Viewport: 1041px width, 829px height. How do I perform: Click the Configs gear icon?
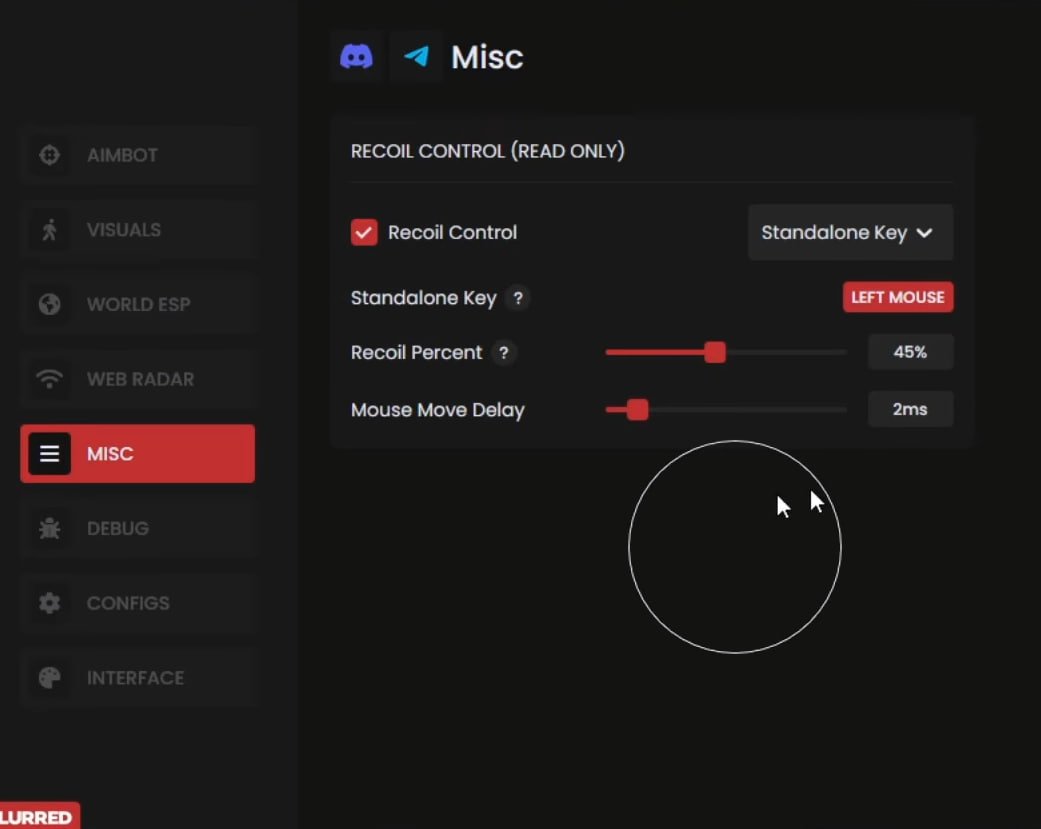pyautogui.click(x=49, y=603)
